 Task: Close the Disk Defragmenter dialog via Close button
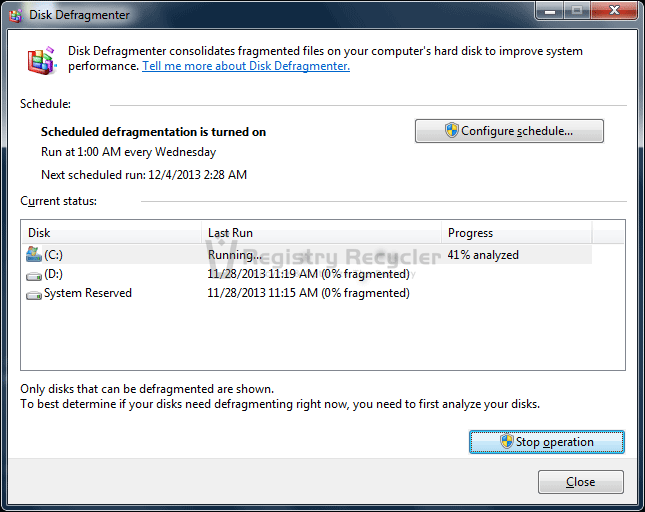tap(580, 482)
